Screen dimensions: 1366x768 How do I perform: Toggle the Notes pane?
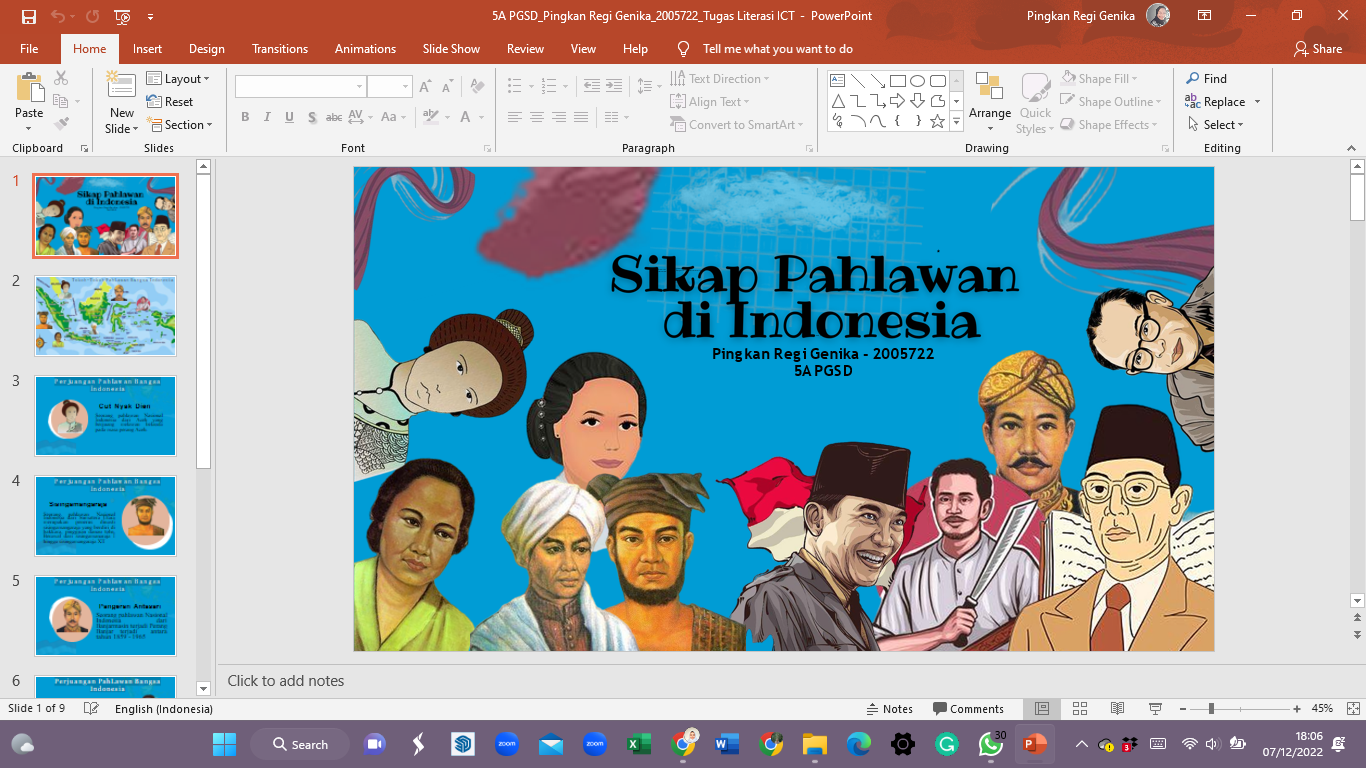point(888,708)
